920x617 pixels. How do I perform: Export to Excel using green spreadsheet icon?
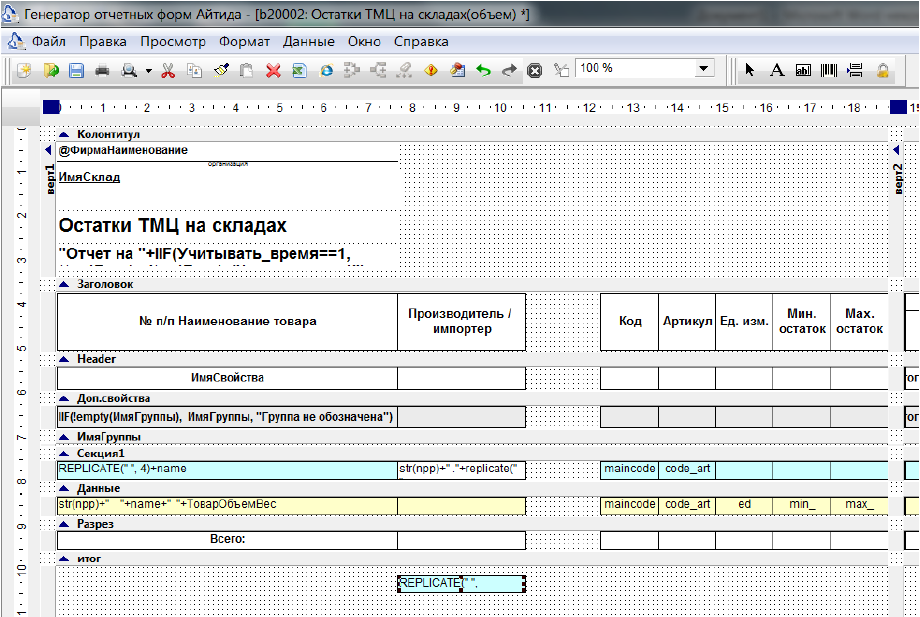pos(299,71)
